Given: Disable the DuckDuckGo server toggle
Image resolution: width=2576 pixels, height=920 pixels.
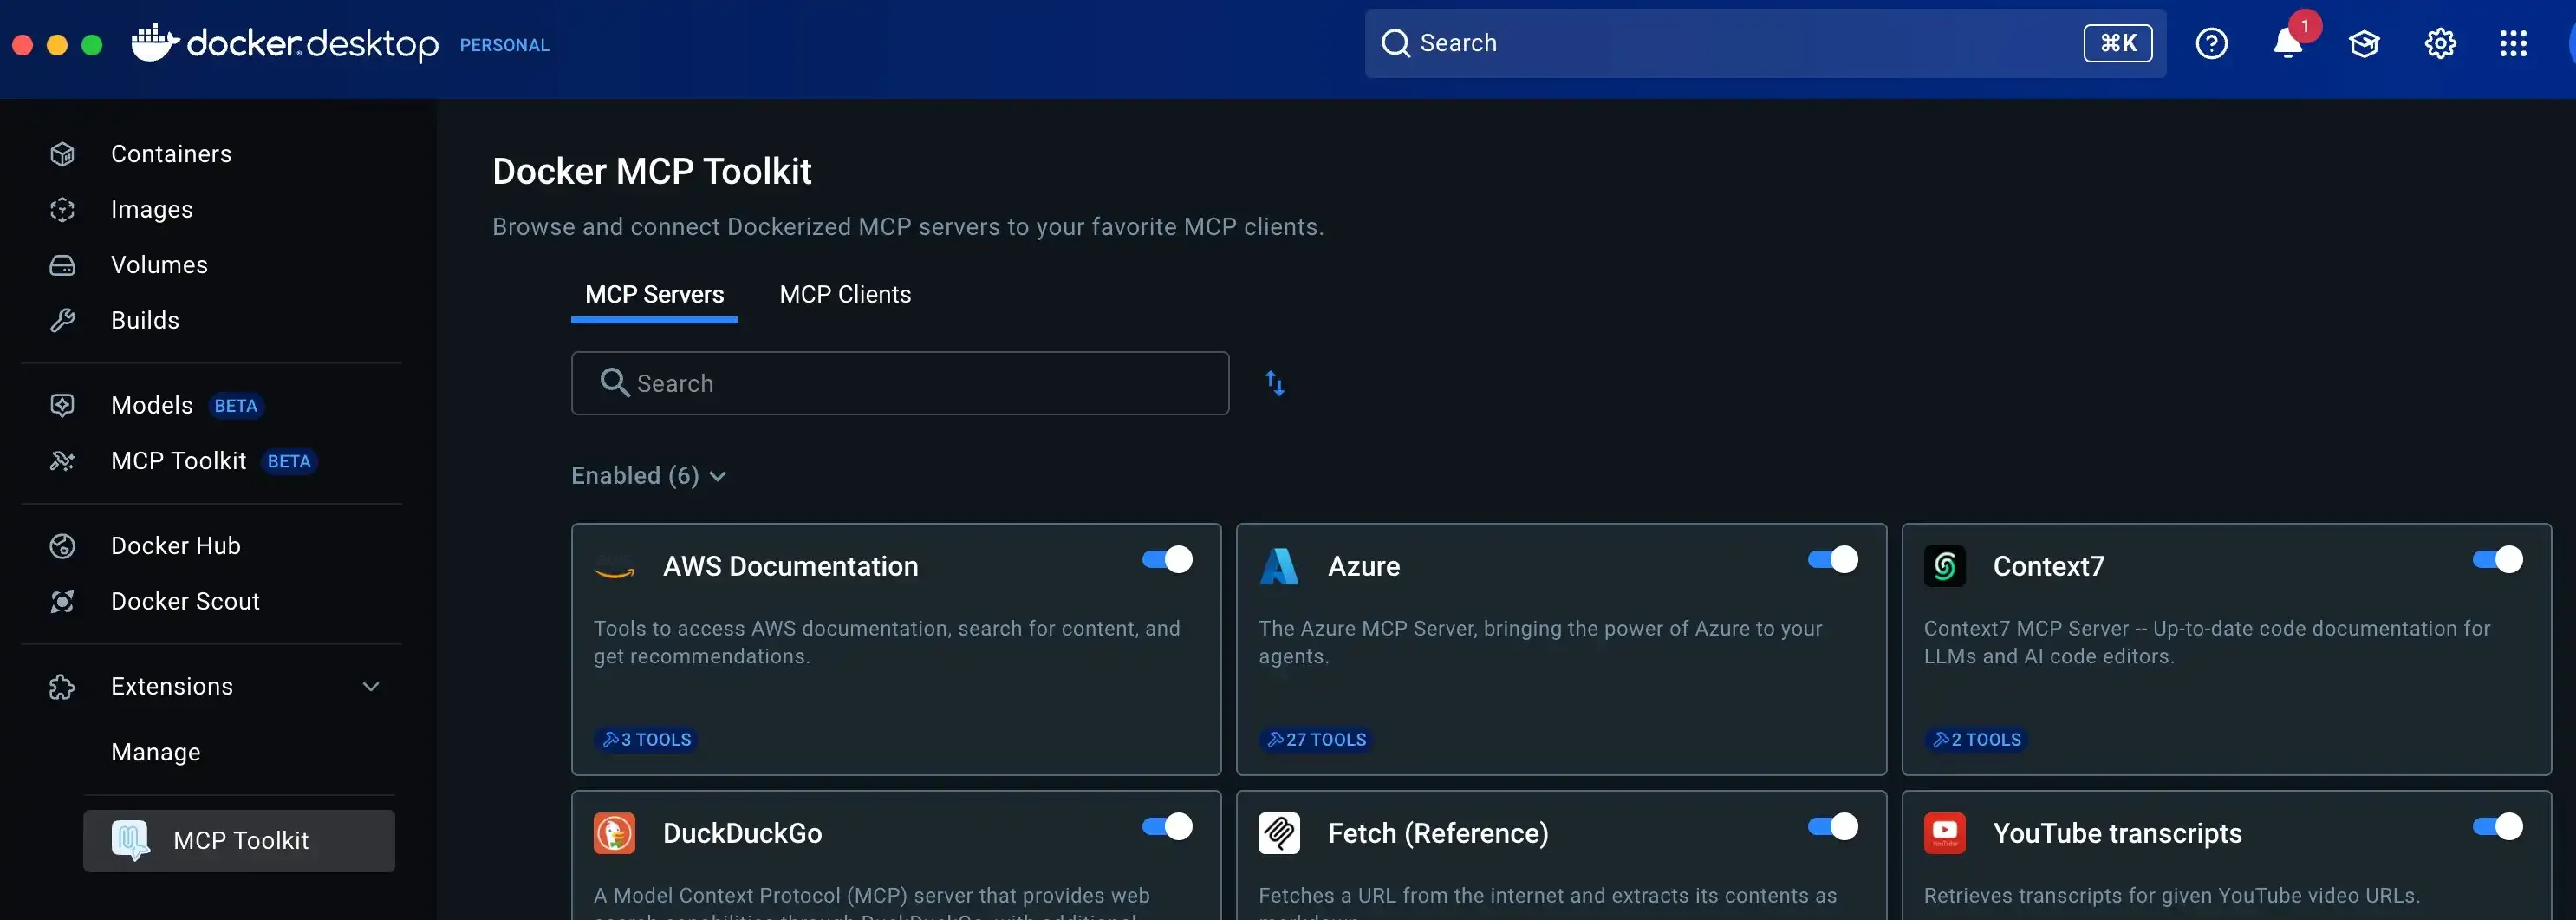Looking at the screenshot, I should [1168, 827].
